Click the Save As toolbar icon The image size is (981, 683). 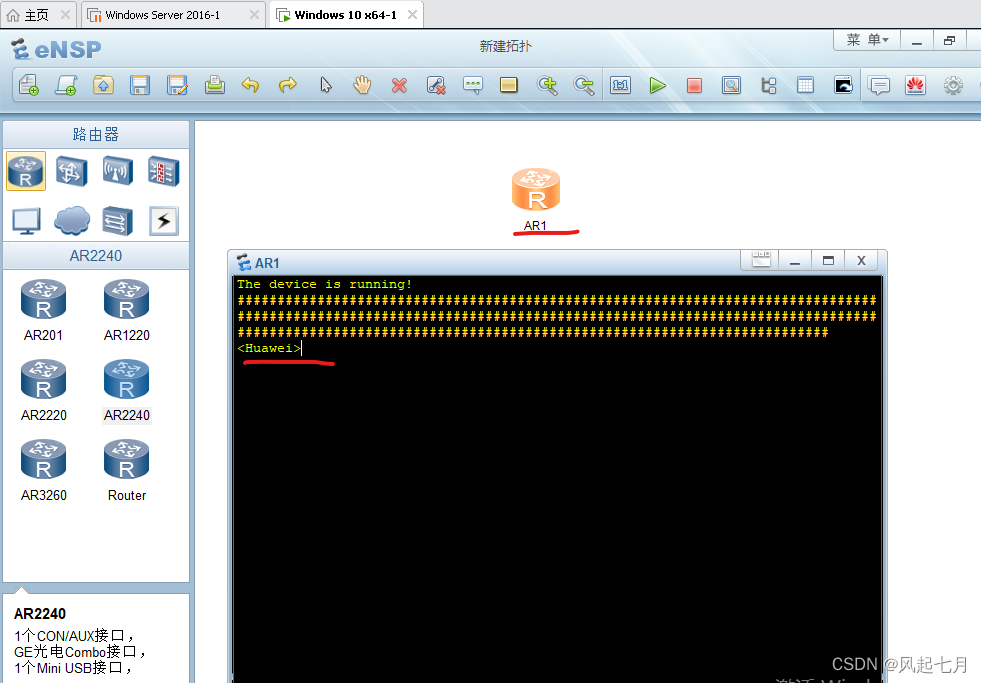click(x=177, y=85)
